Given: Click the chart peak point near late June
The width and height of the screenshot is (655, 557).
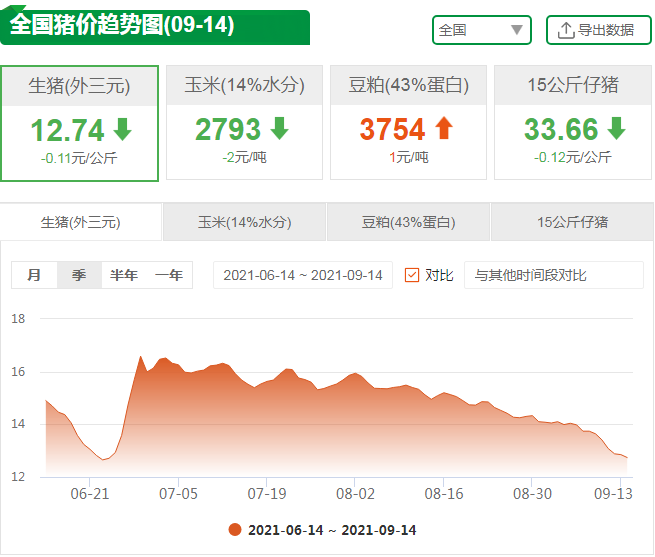Looking at the screenshot, I should click(x=140, y=356).
